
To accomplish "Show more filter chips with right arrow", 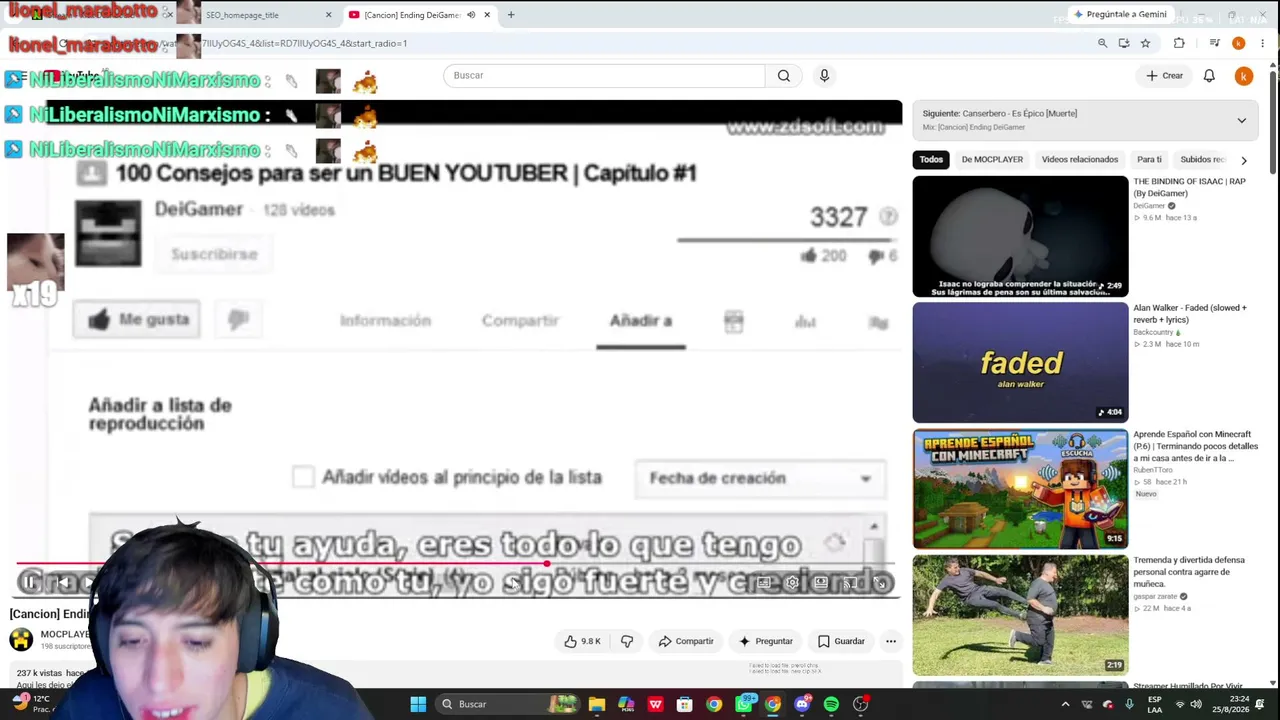I will coord(1243,160).
